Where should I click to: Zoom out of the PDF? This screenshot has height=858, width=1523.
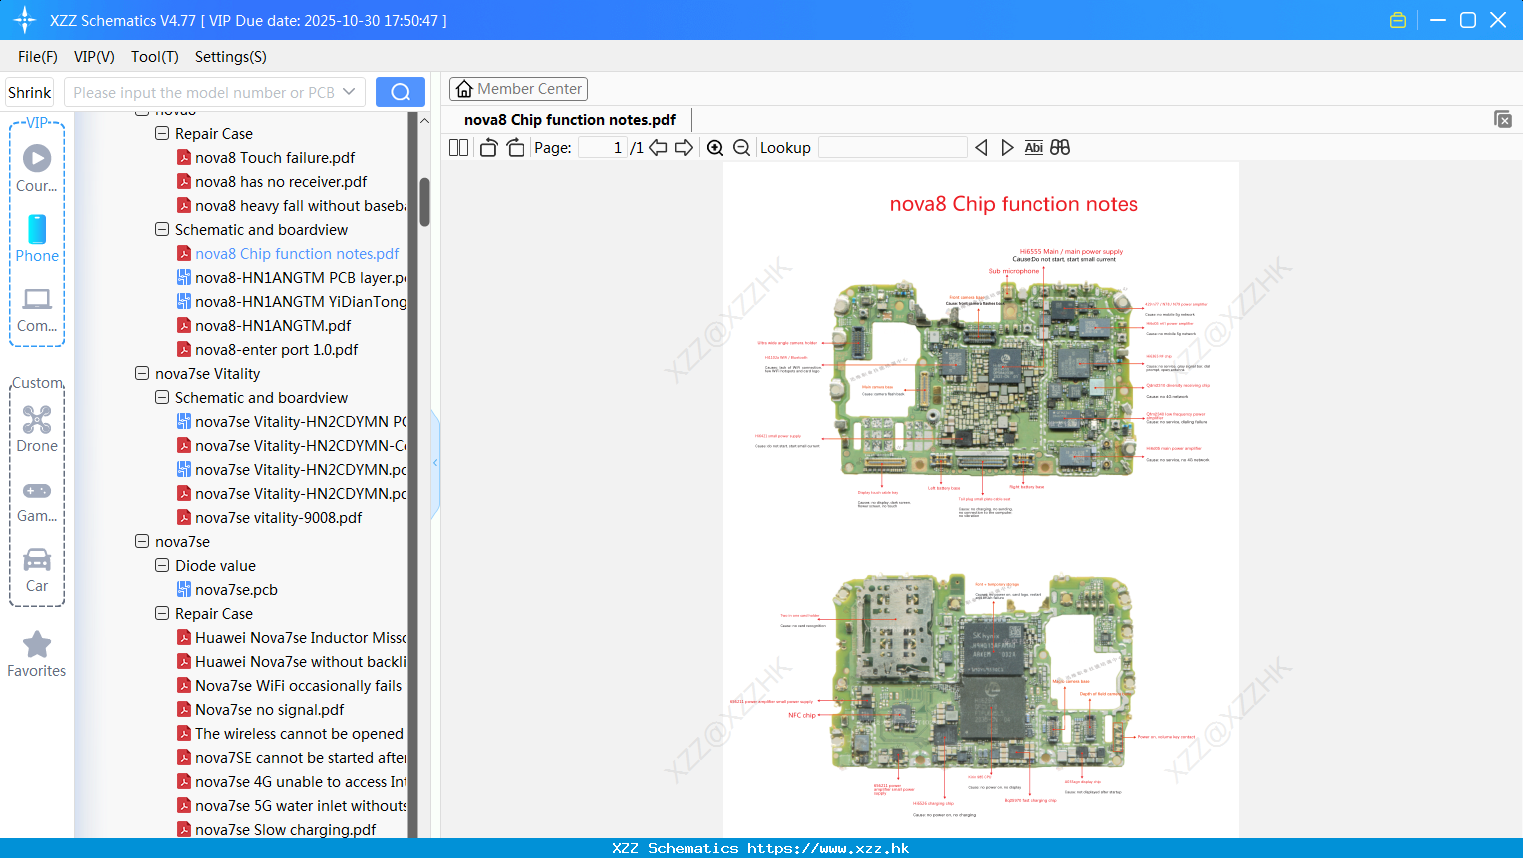pos(741,147)
